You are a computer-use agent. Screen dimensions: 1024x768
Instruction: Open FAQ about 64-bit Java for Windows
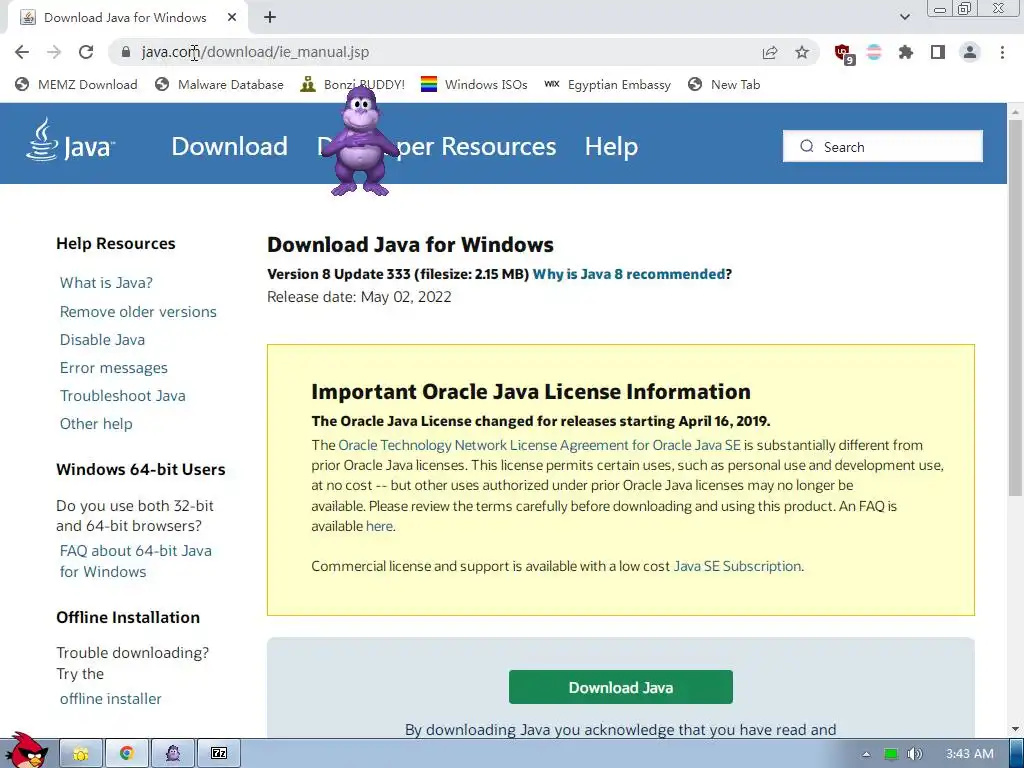coord(136,561)
